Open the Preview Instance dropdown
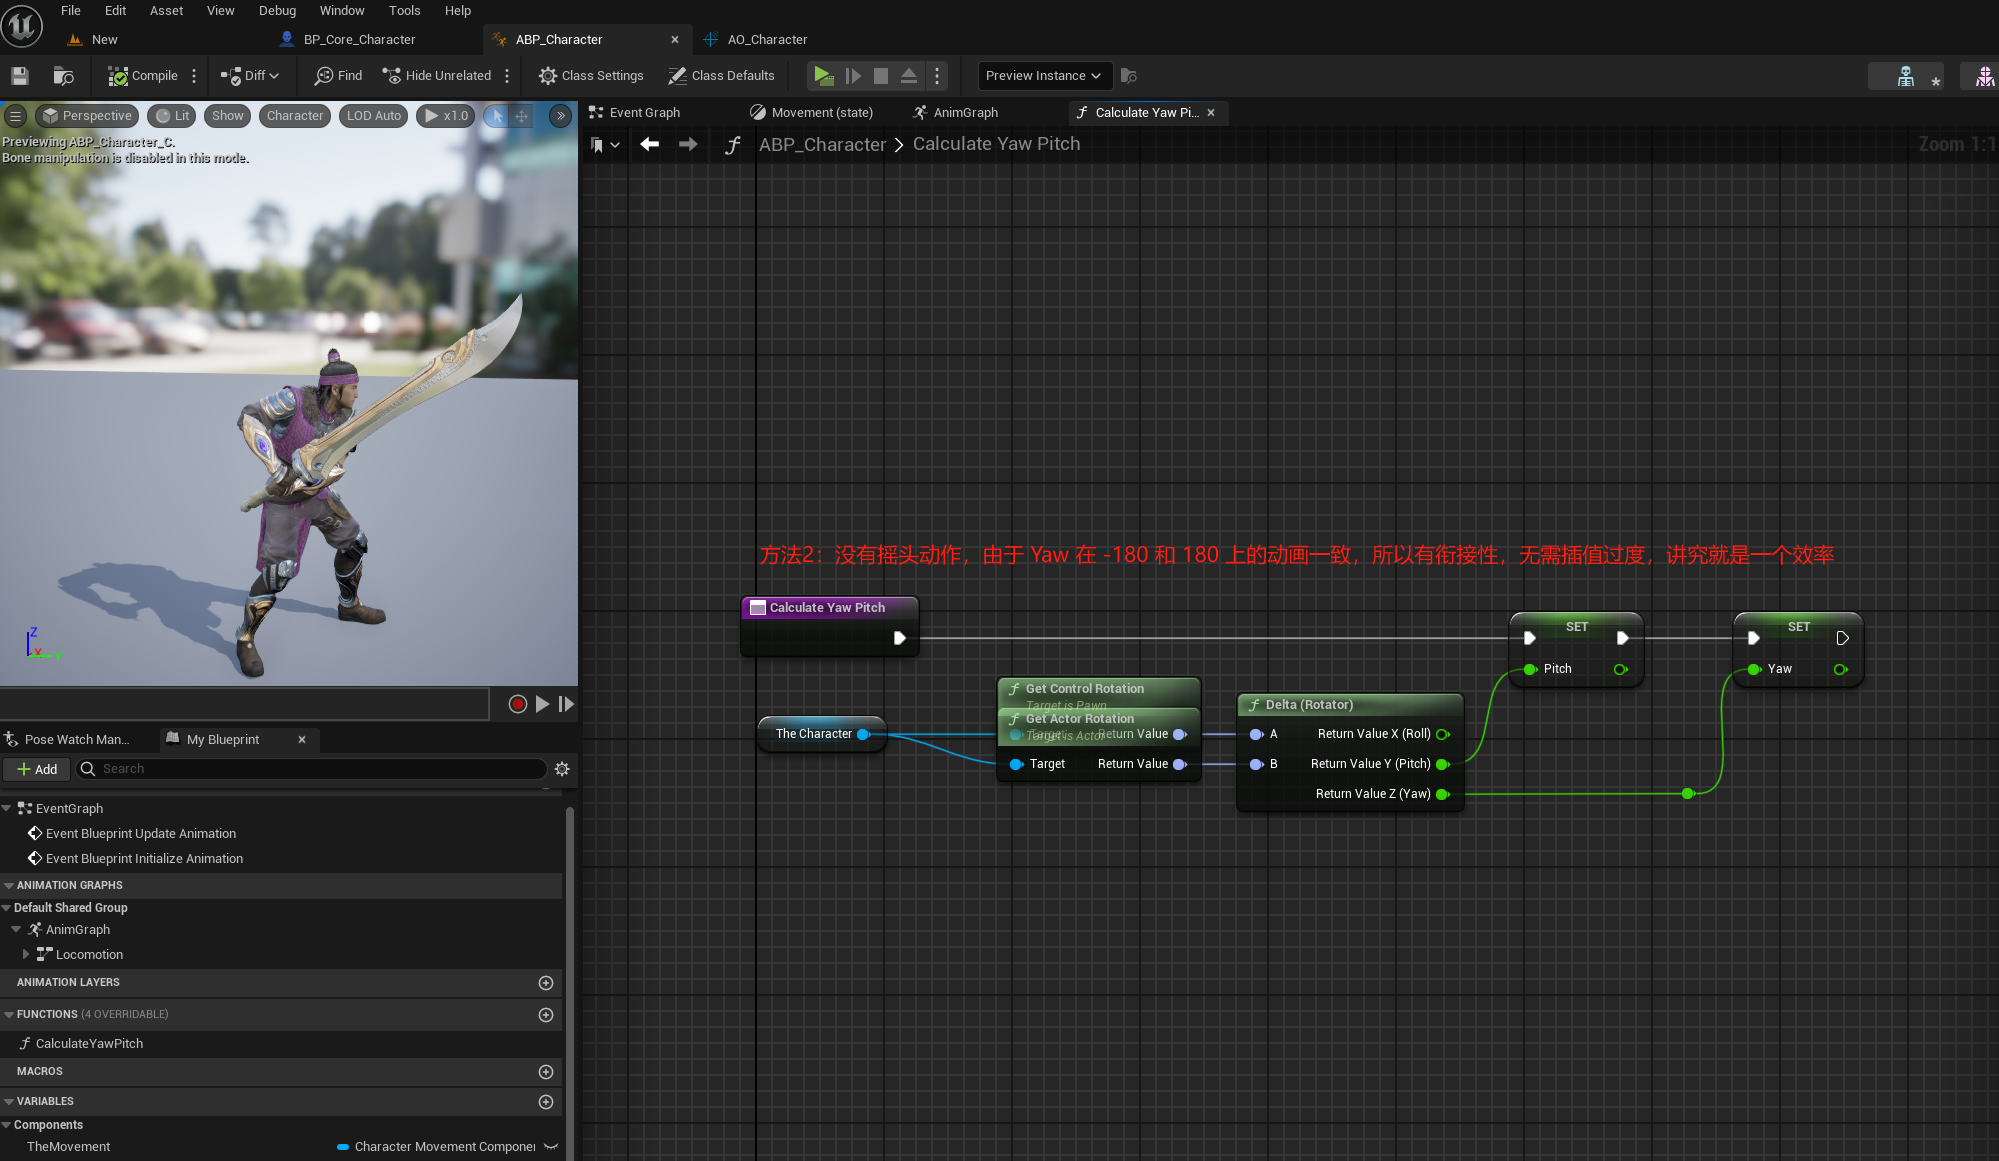Image resolution: width=1999 pixels, height=1161 pixels. click(x=1042, y=76)
